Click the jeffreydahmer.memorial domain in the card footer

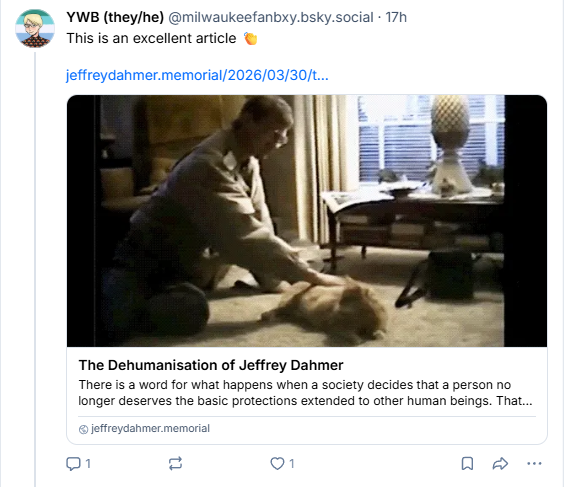coord(150,428)
